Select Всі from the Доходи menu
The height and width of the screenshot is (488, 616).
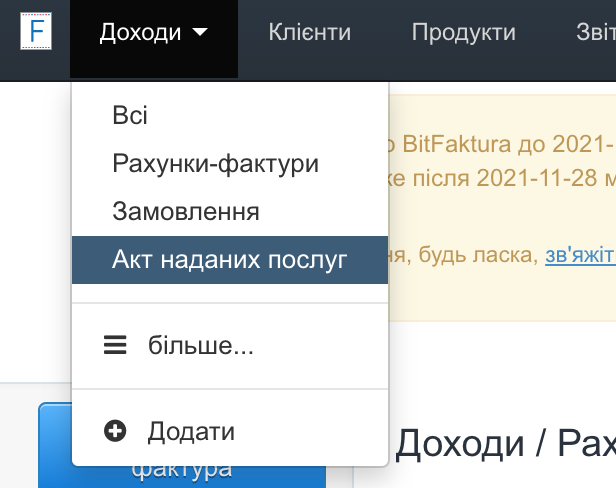tap(230, 116)
